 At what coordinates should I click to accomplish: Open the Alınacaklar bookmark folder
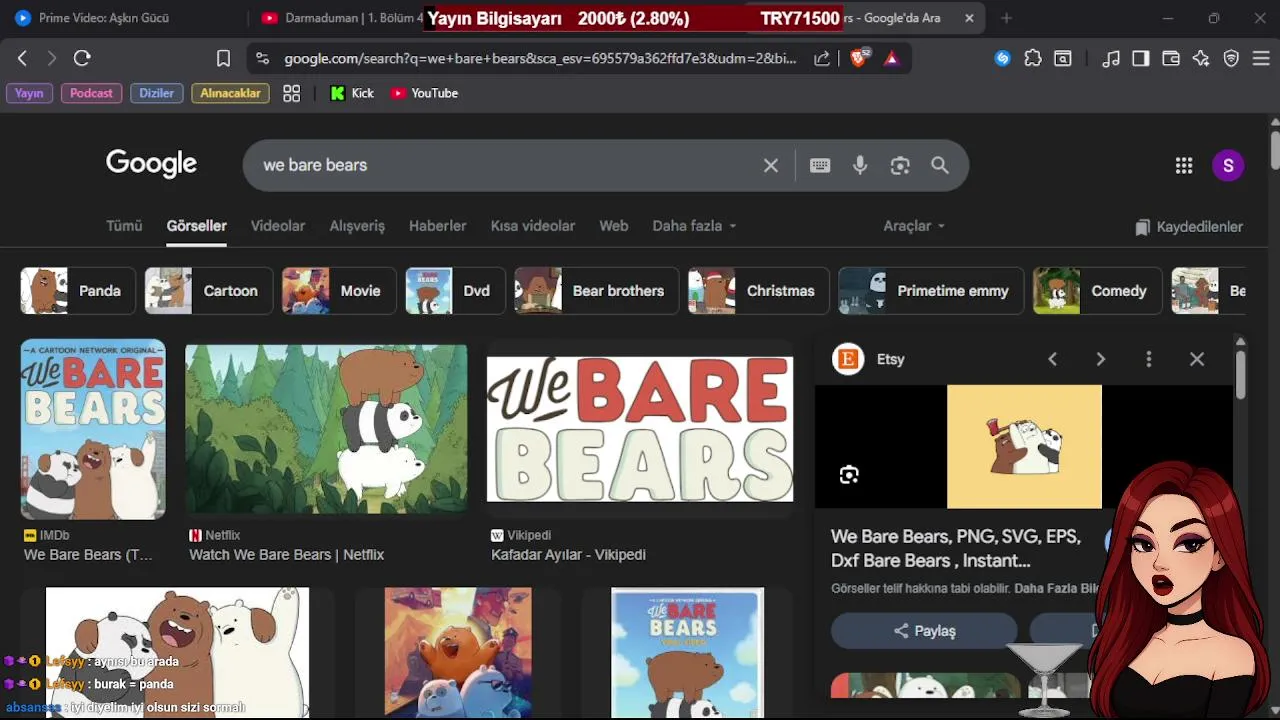[231, 93]
